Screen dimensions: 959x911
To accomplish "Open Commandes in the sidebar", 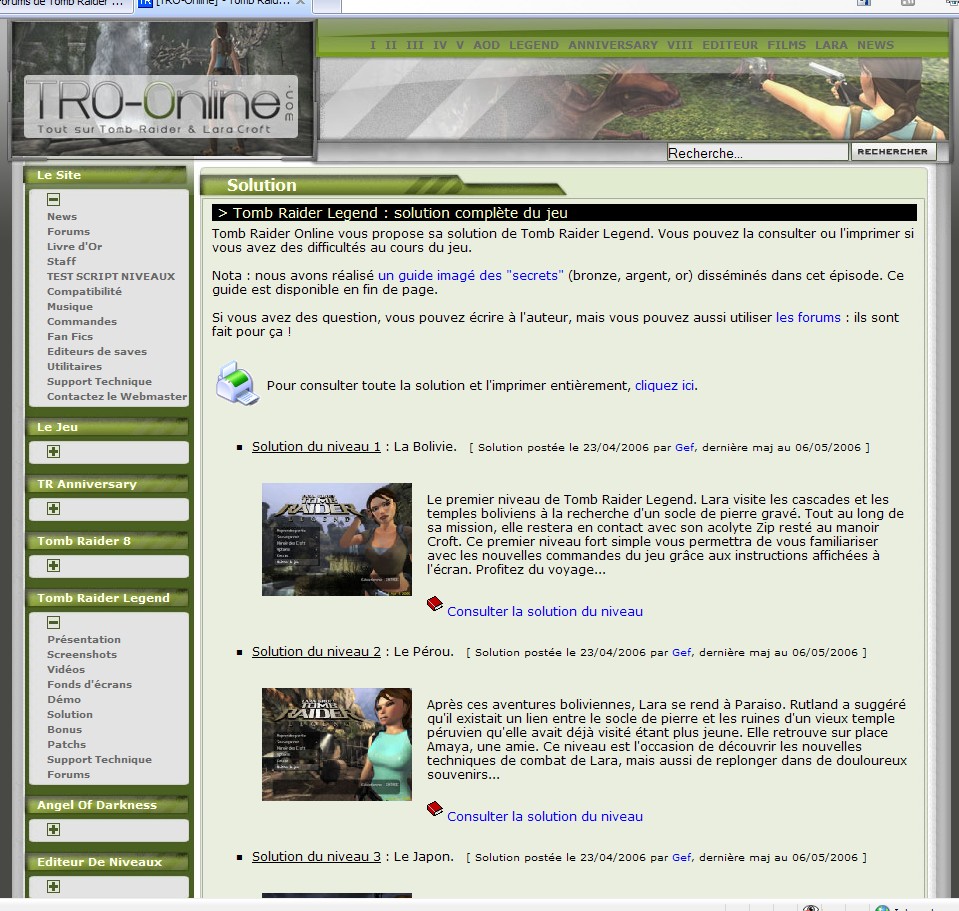I will click(82, 322).
